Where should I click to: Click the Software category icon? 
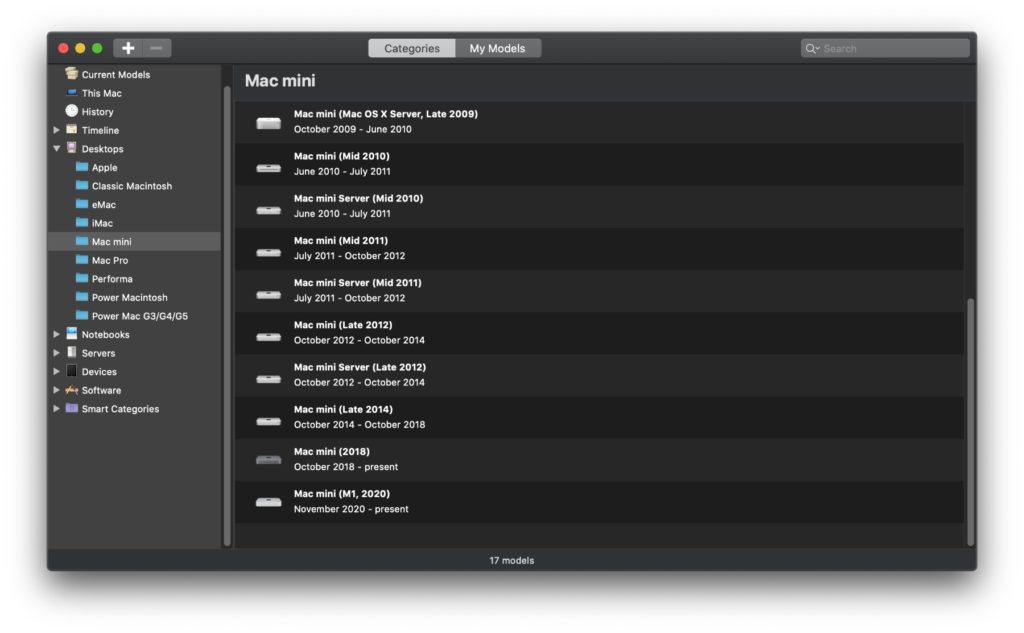[x=71, y=389]
